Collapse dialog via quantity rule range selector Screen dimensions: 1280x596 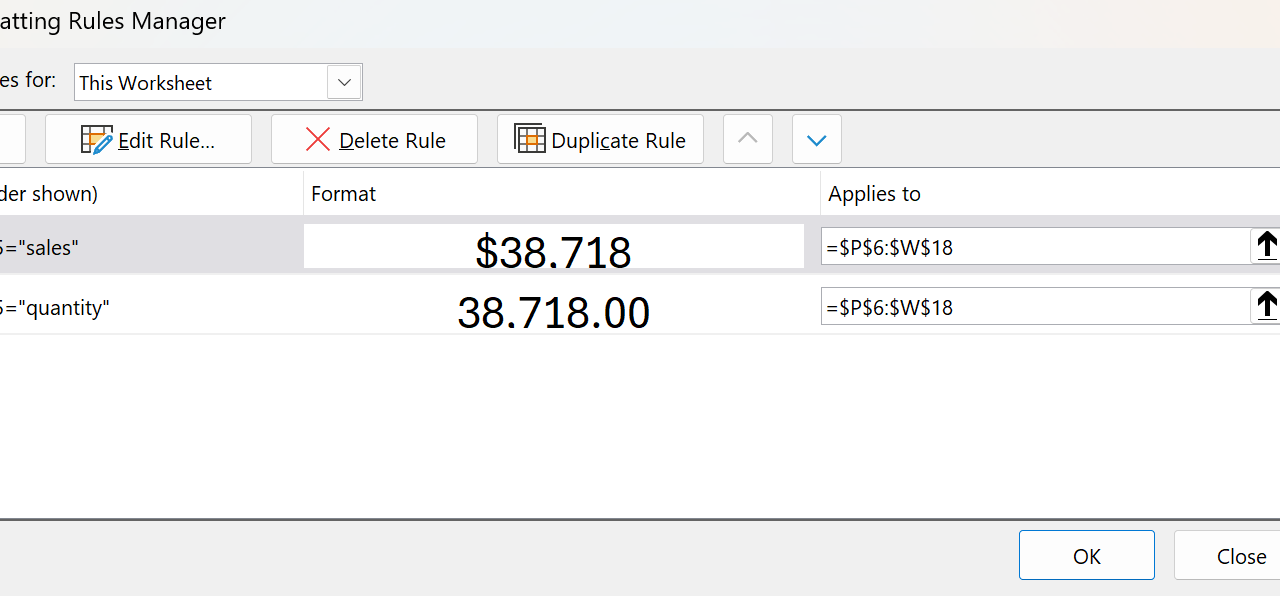click(1266, 306)
